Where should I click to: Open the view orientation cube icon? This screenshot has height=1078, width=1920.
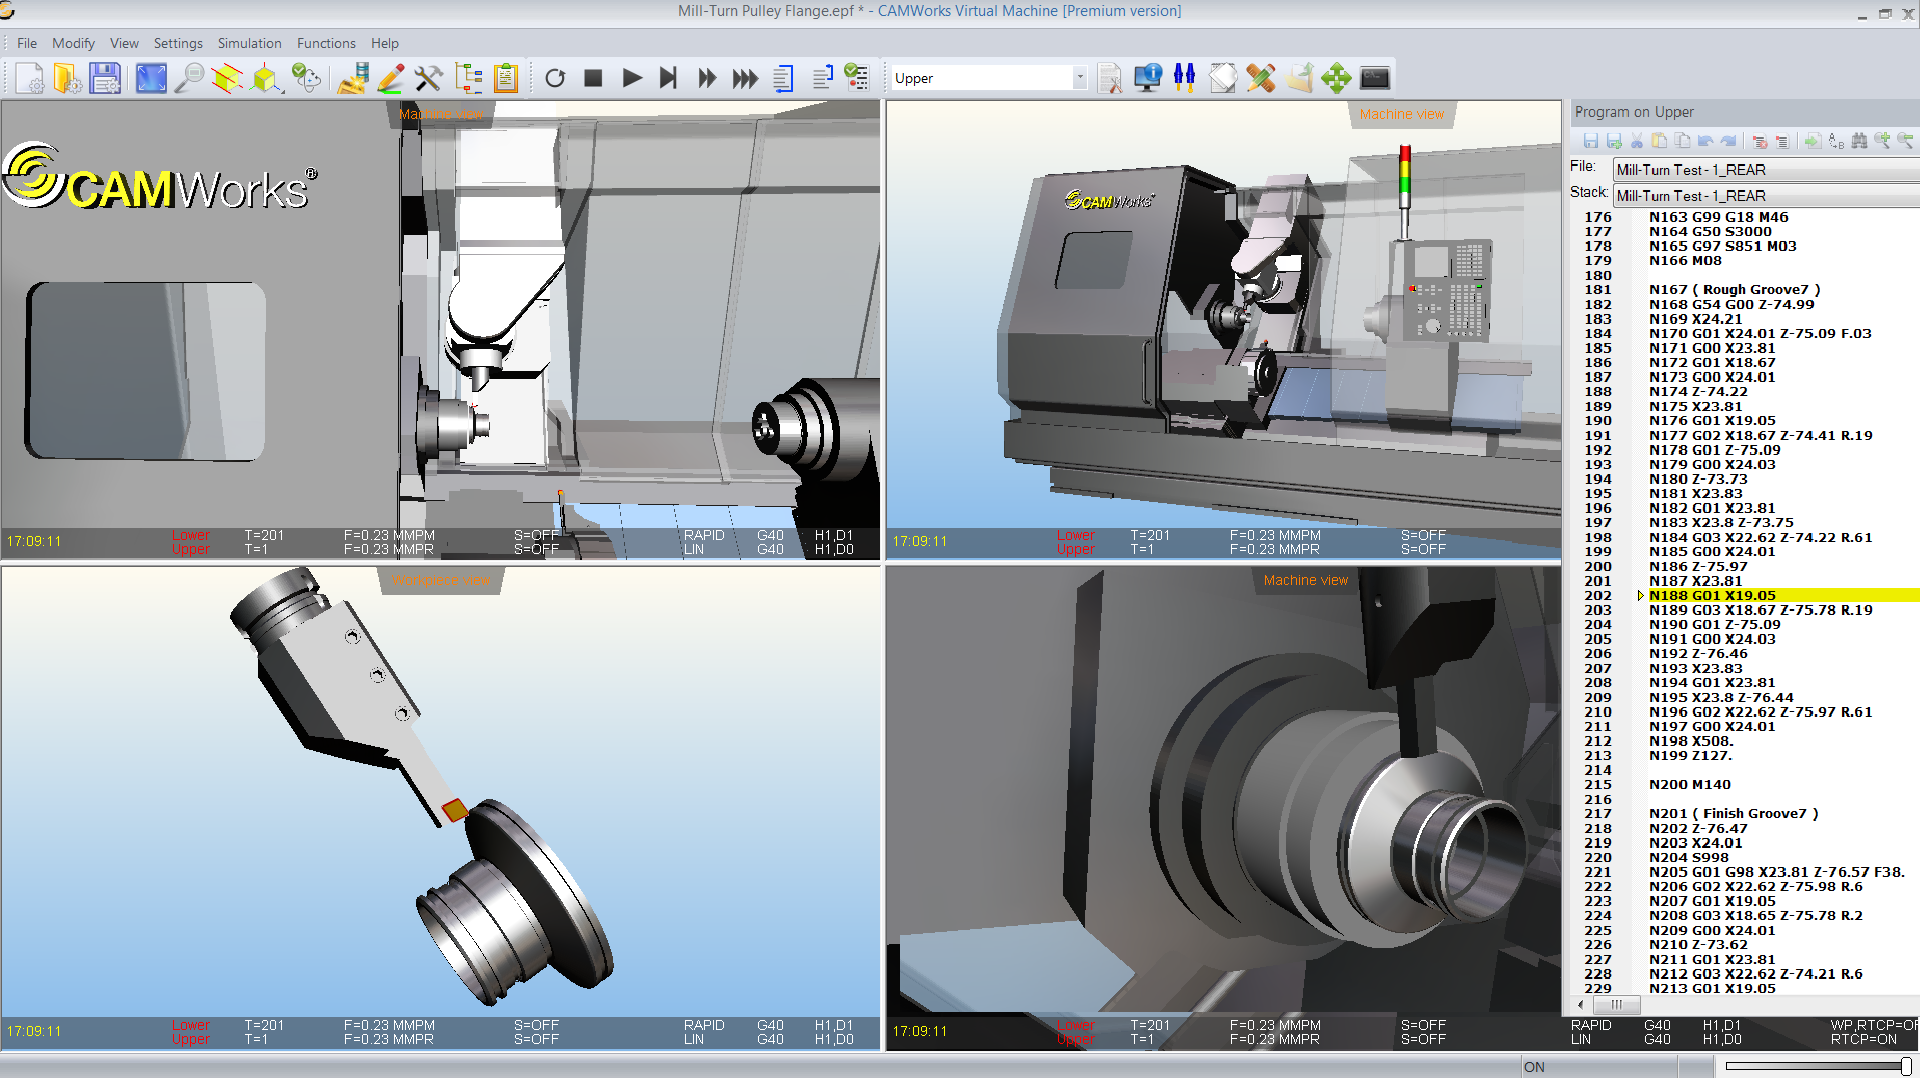(266, 78)
